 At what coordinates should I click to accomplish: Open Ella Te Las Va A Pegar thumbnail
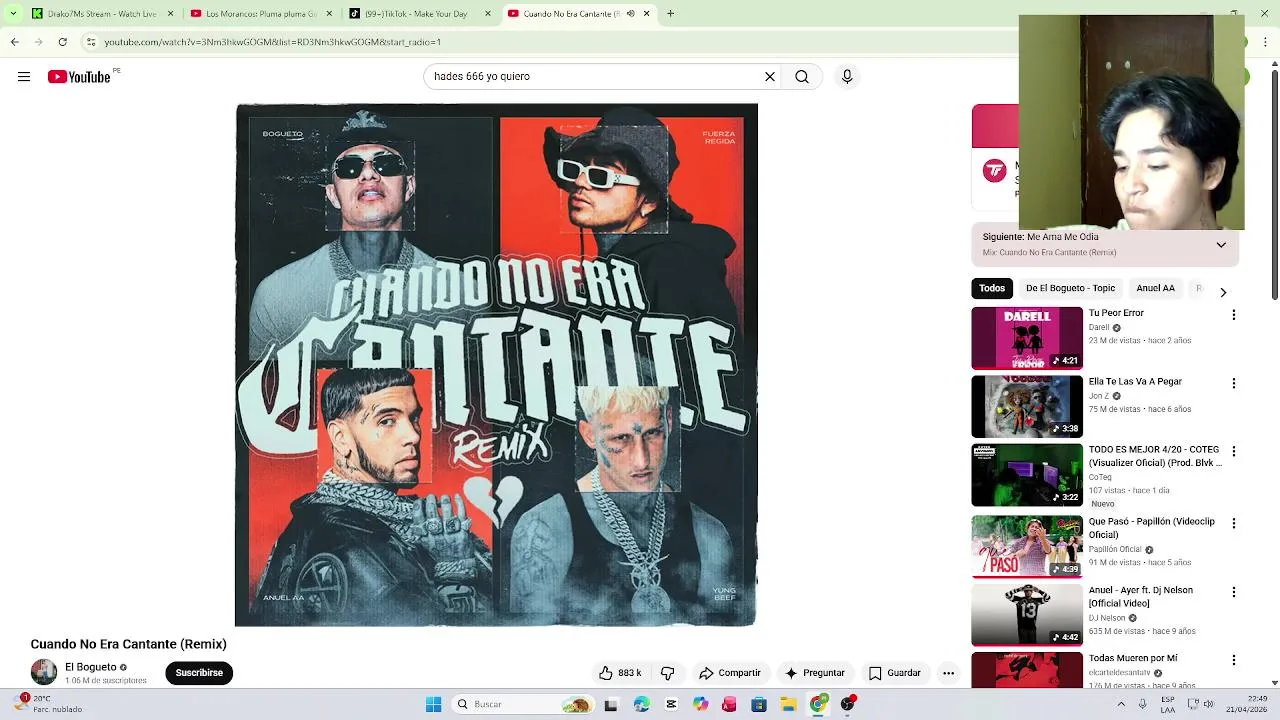click(1027, 407)
